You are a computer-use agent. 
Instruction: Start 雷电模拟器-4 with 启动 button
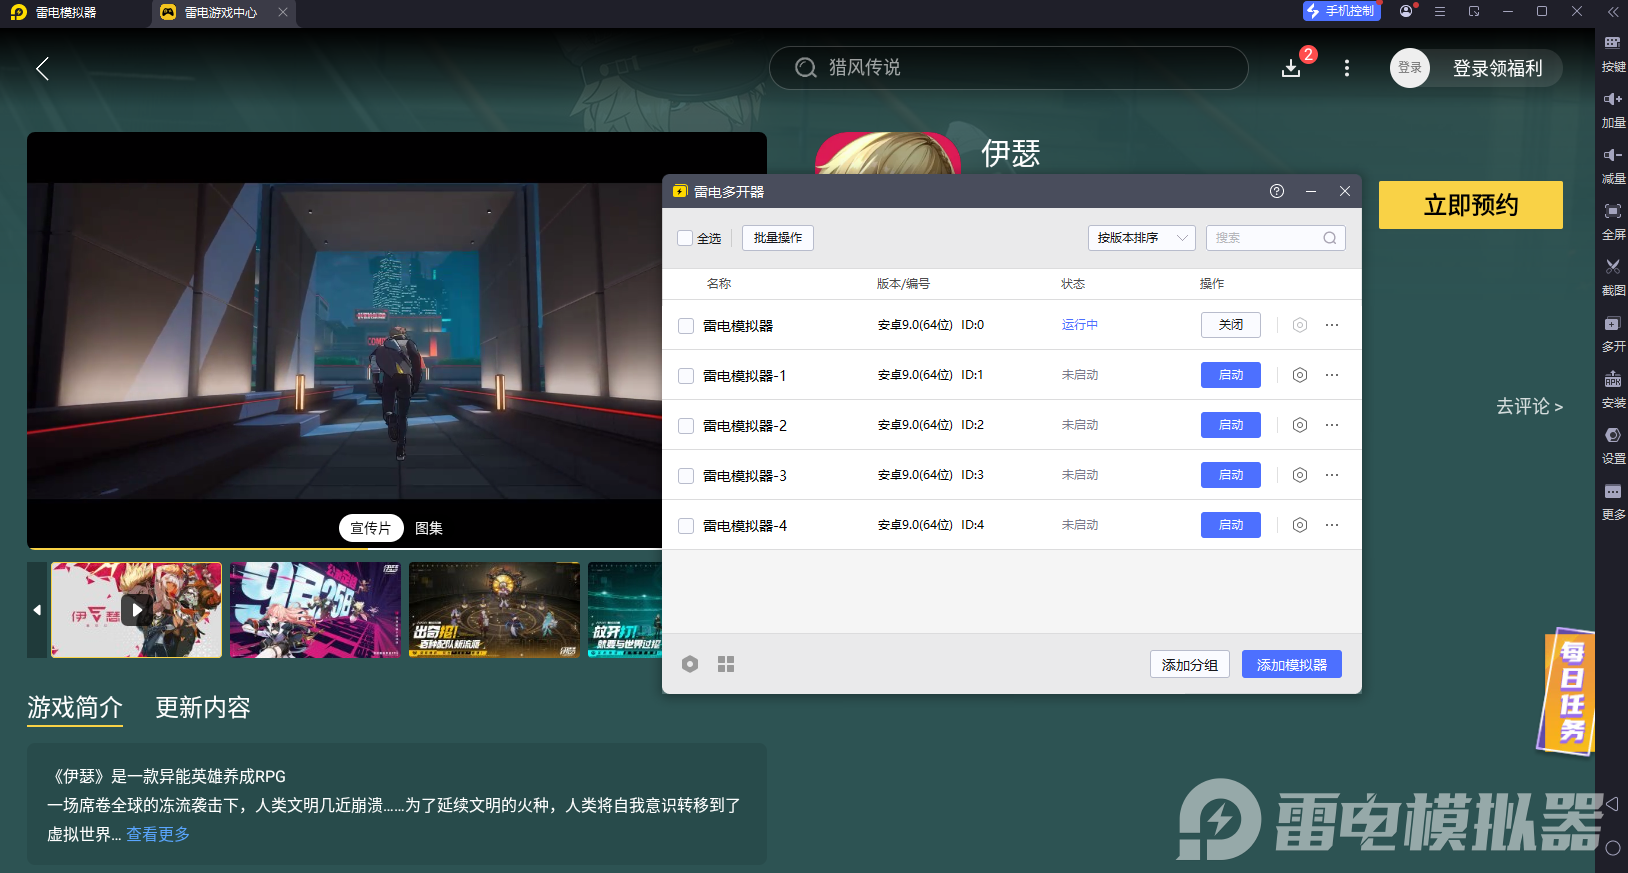(x=1231, y=525)
